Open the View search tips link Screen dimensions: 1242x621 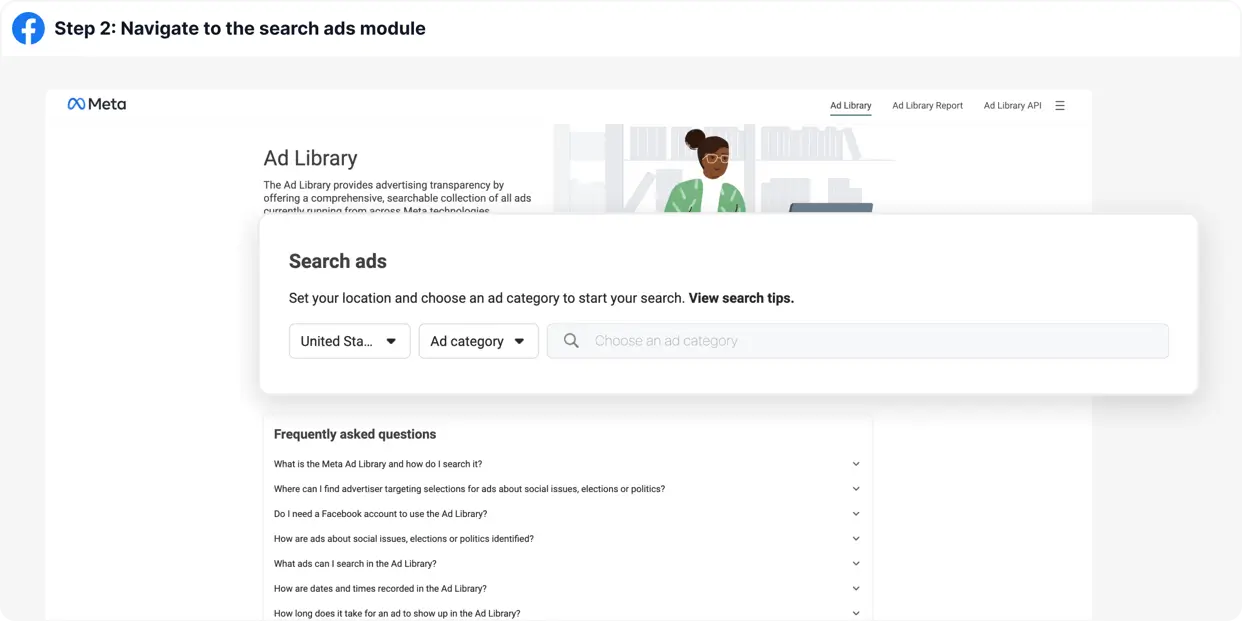pyautogui.click(x=741, y=298)
